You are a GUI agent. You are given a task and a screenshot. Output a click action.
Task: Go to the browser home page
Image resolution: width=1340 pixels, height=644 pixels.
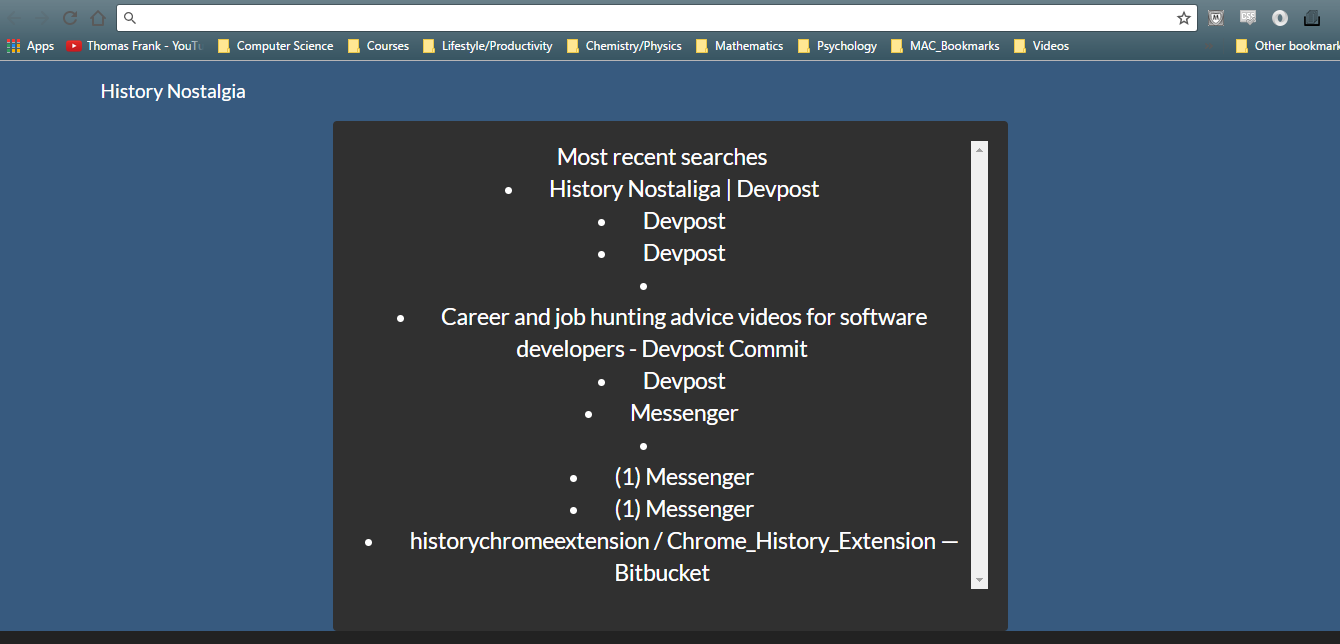point(98,18)
